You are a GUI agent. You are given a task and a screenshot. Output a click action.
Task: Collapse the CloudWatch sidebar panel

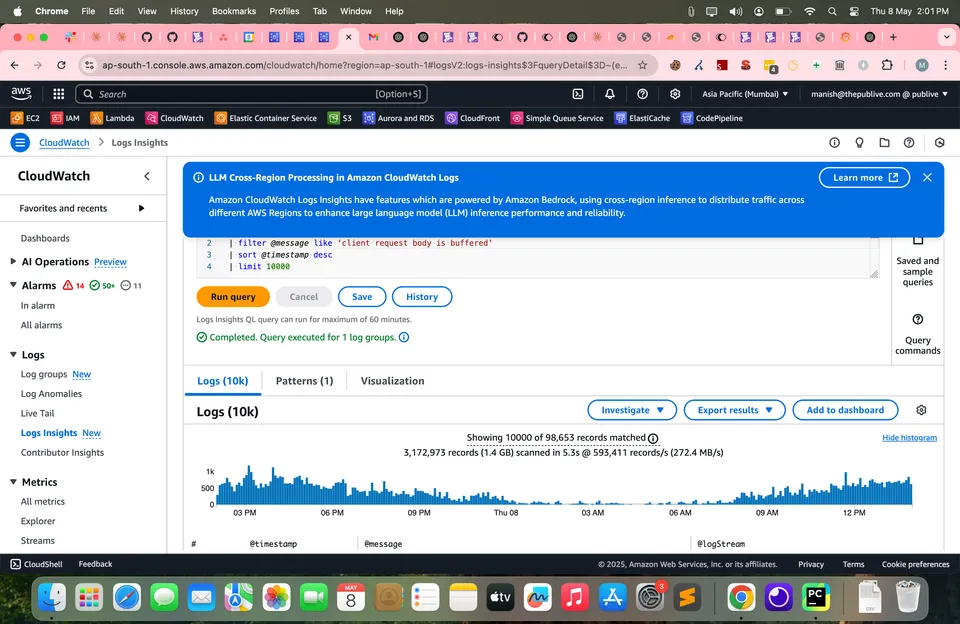click(147, 176)
